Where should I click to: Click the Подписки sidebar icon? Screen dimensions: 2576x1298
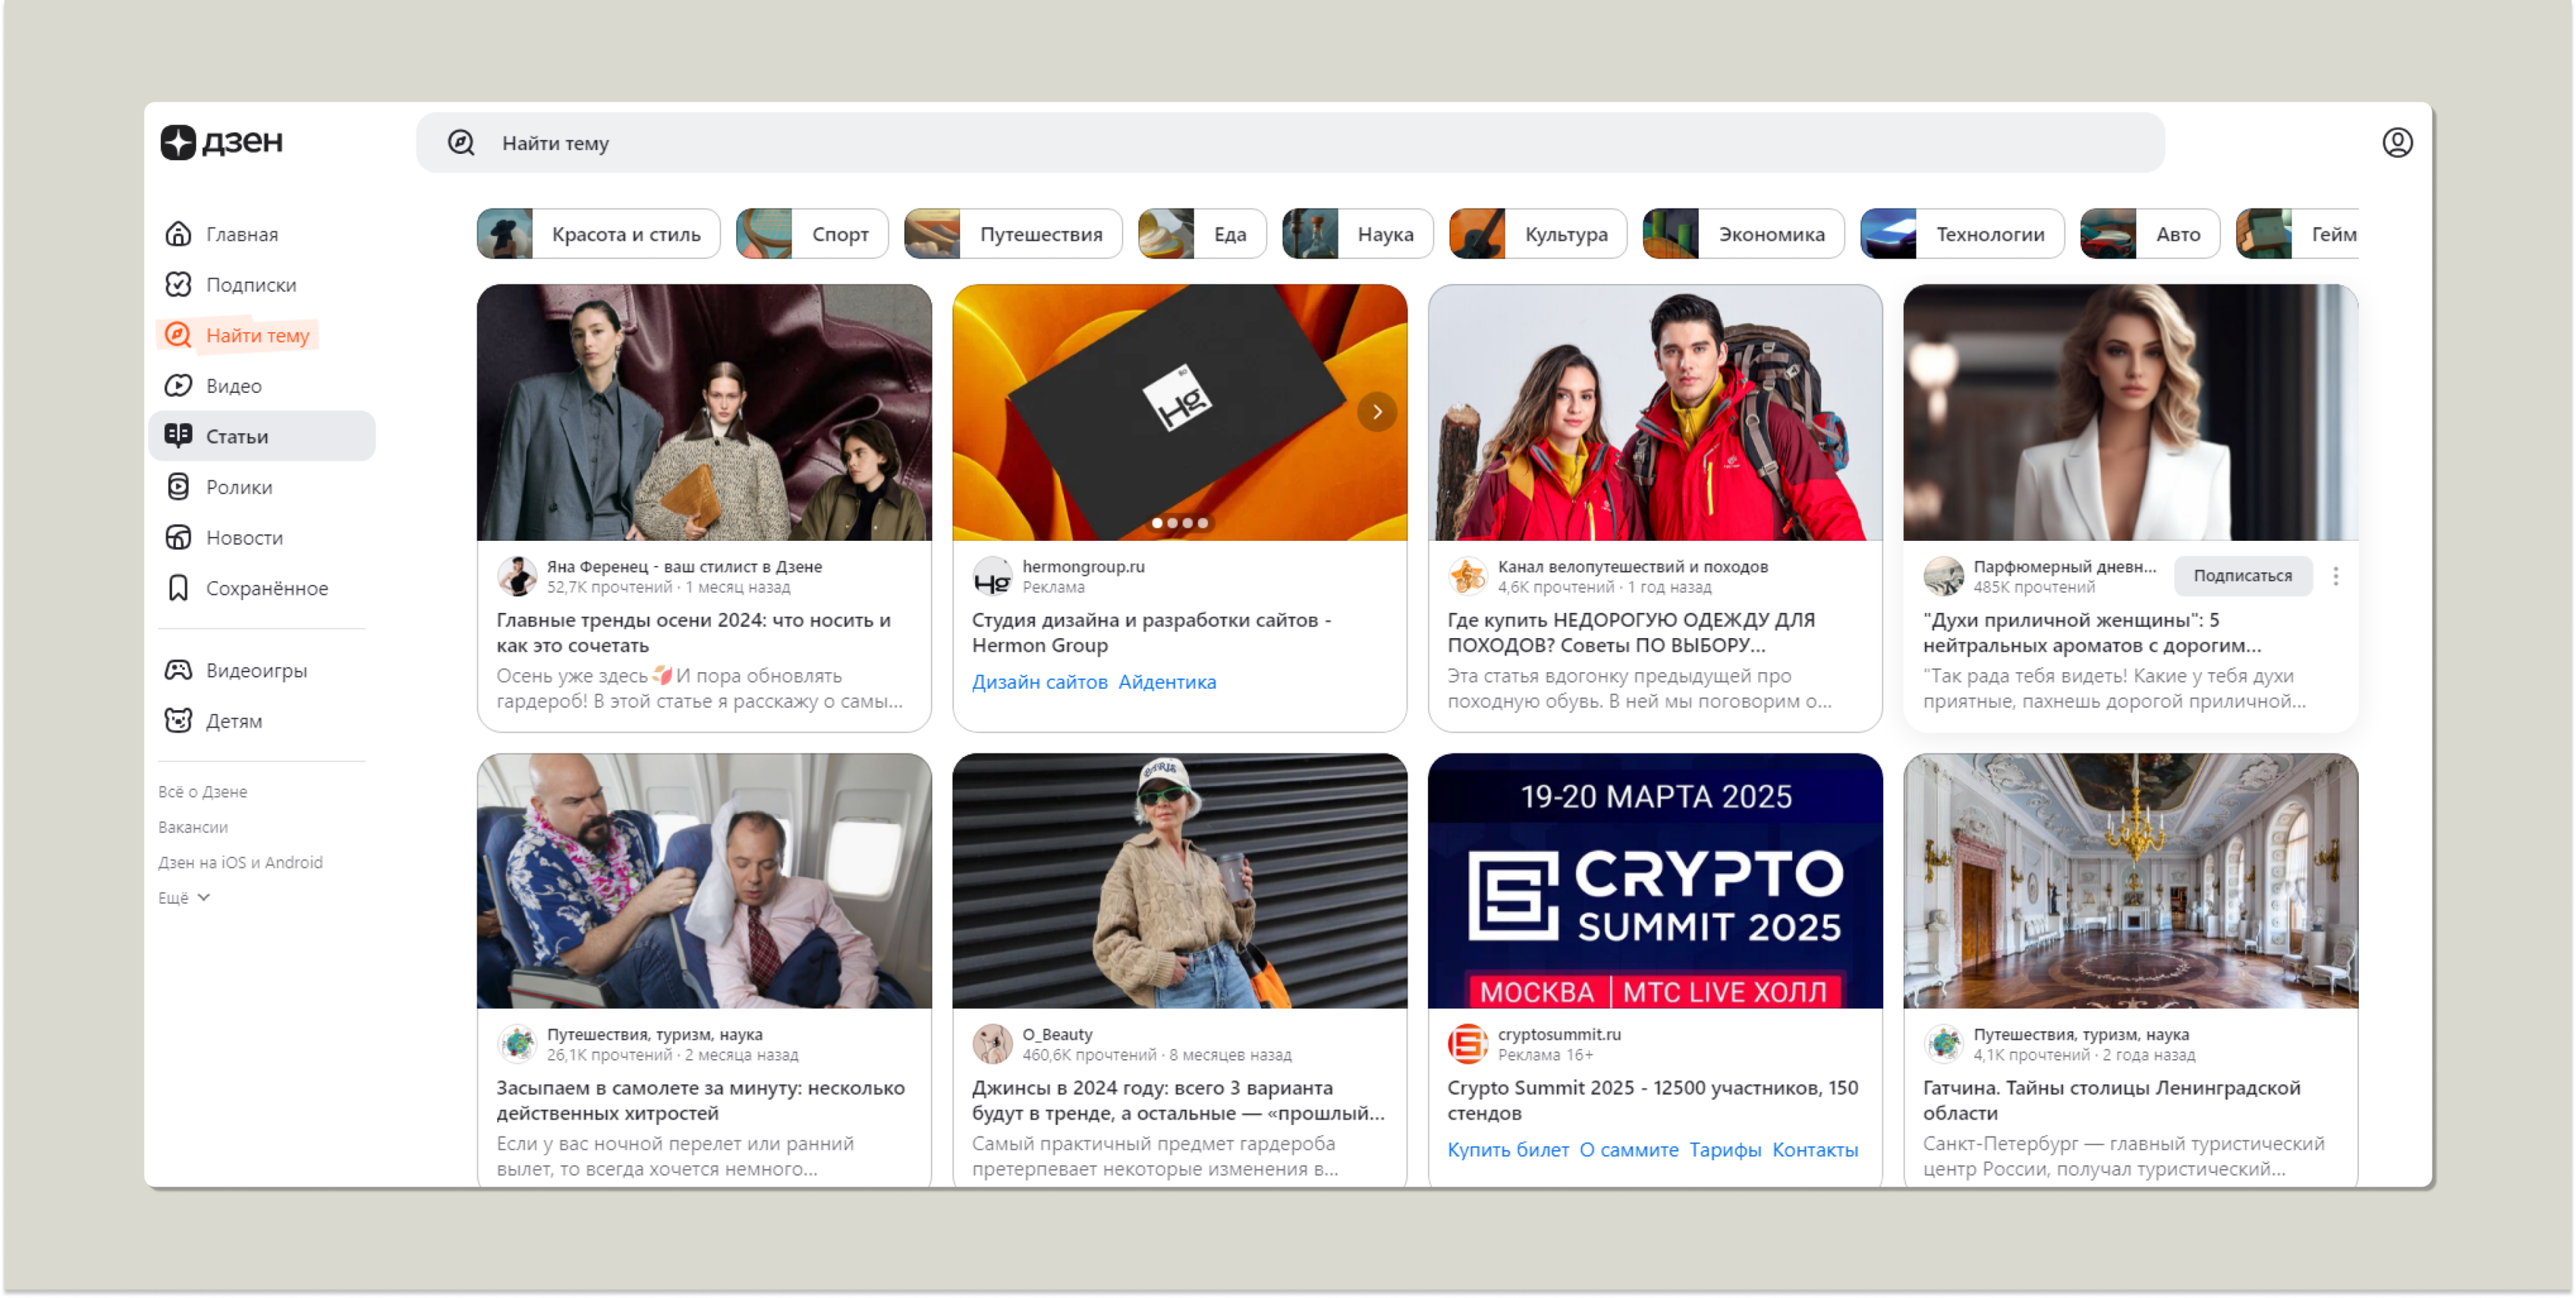coord(178,285)
